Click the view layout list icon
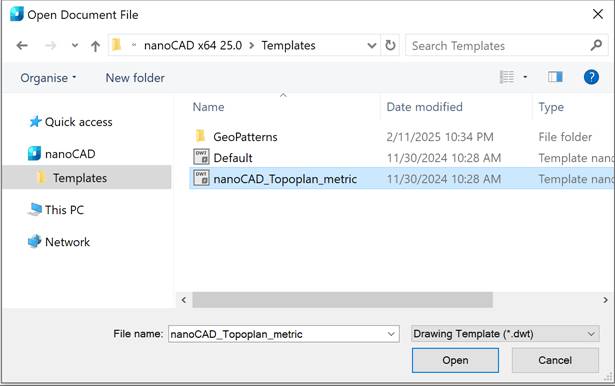Image resolution: width=615 pixels, height=386 pixels. (507, 77)
